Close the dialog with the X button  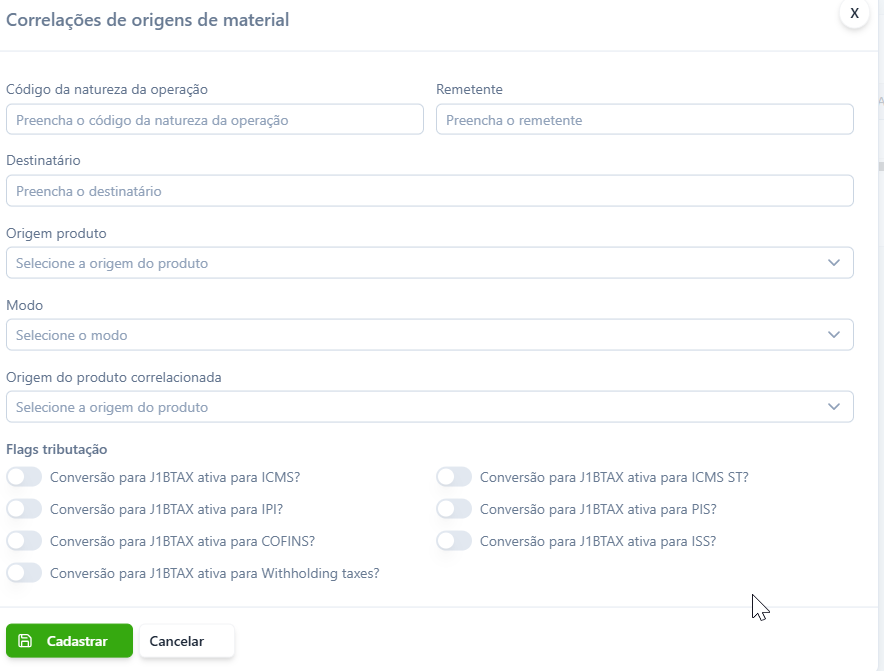(x=854, y=13)
